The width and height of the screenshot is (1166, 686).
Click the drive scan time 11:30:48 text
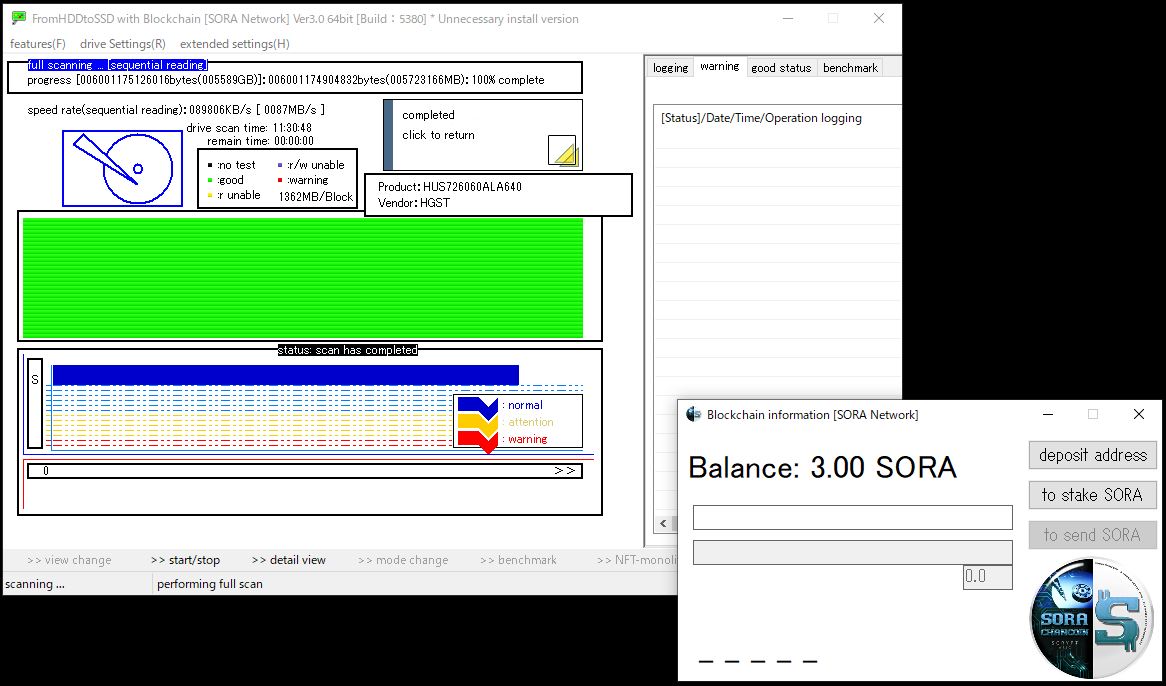(x=249, y=128)
